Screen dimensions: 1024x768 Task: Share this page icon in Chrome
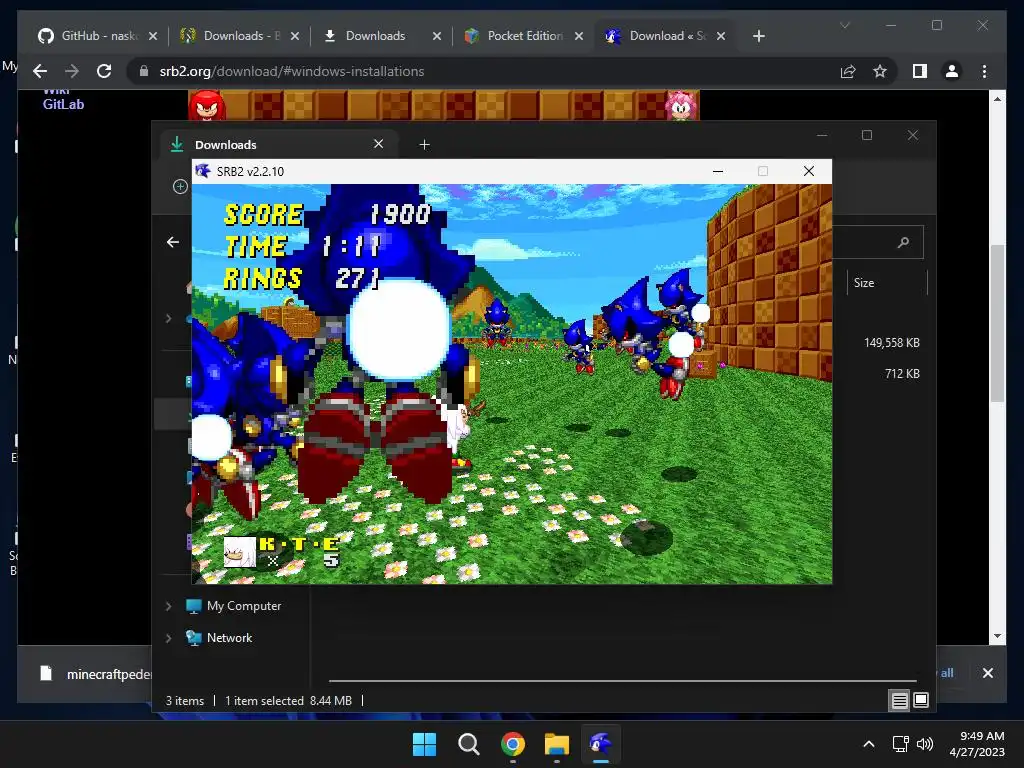[848, 71]
